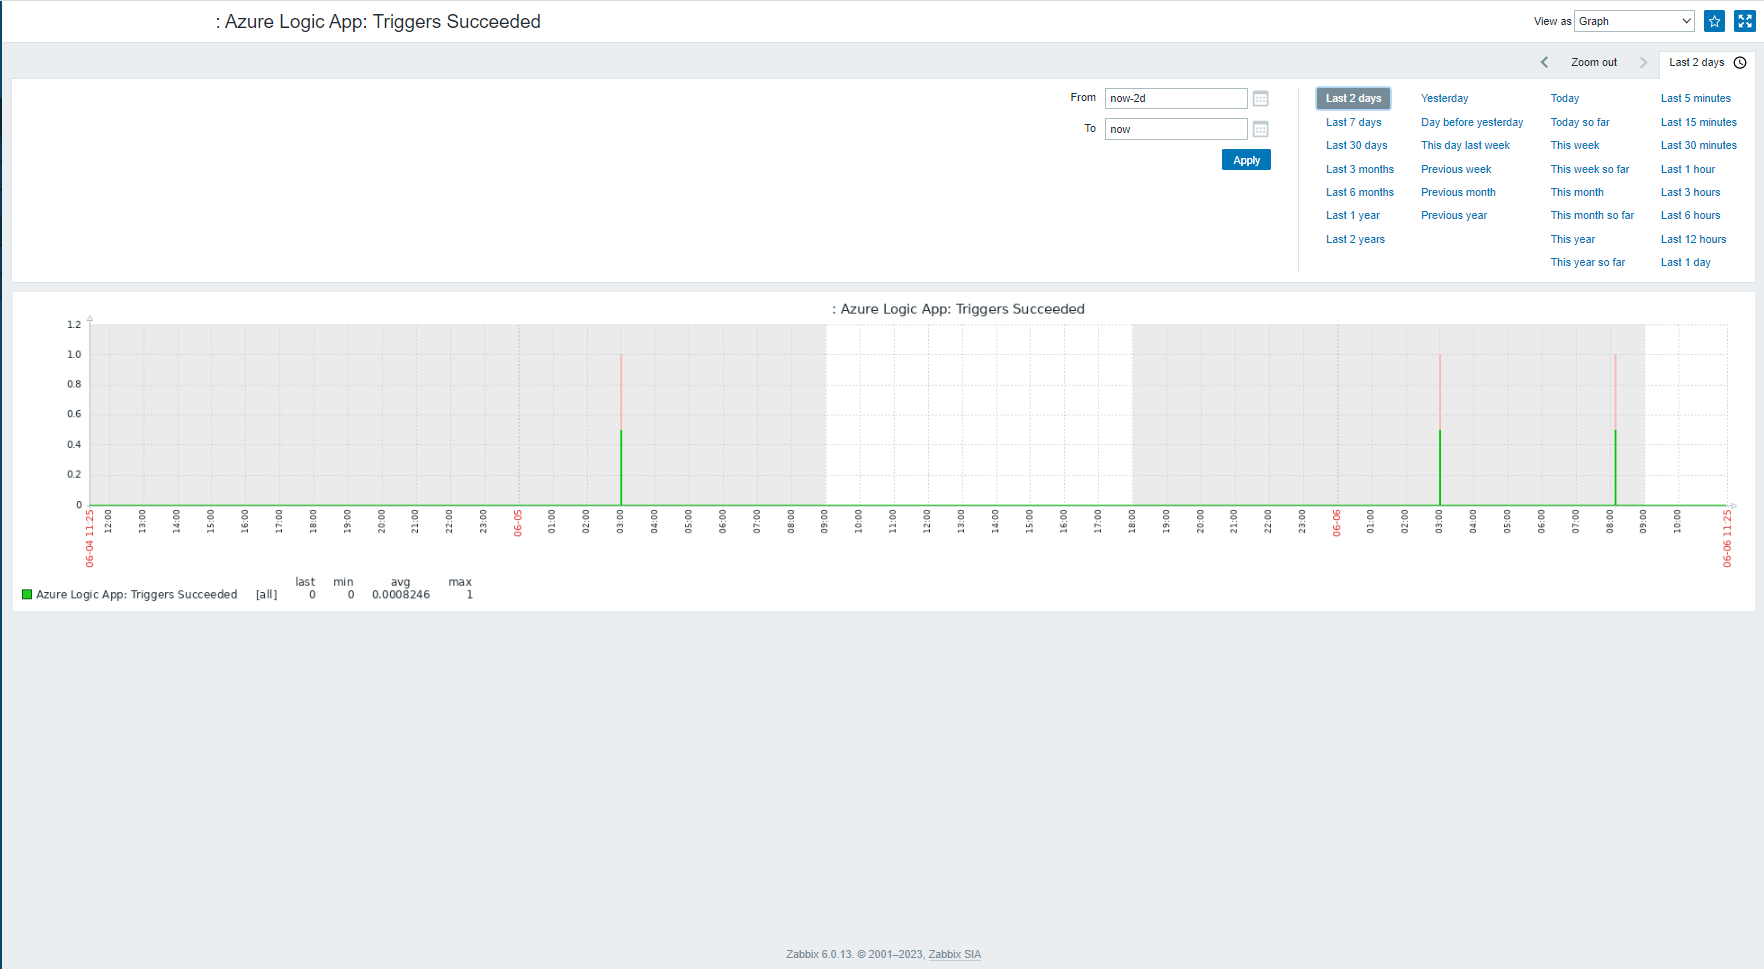Expand the View as Graph dropdown
This screenshot has width=1764, height=969.
coord(1634,21)
